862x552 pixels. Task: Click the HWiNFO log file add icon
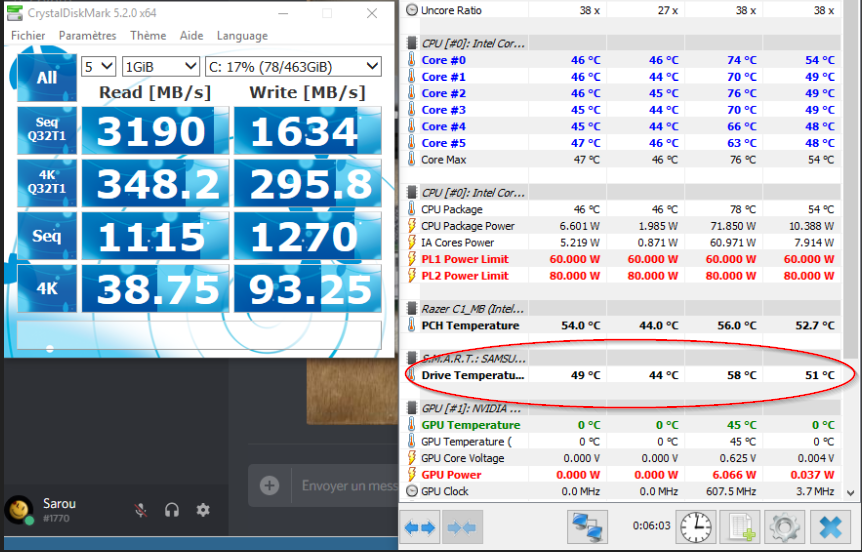[740, 527]
